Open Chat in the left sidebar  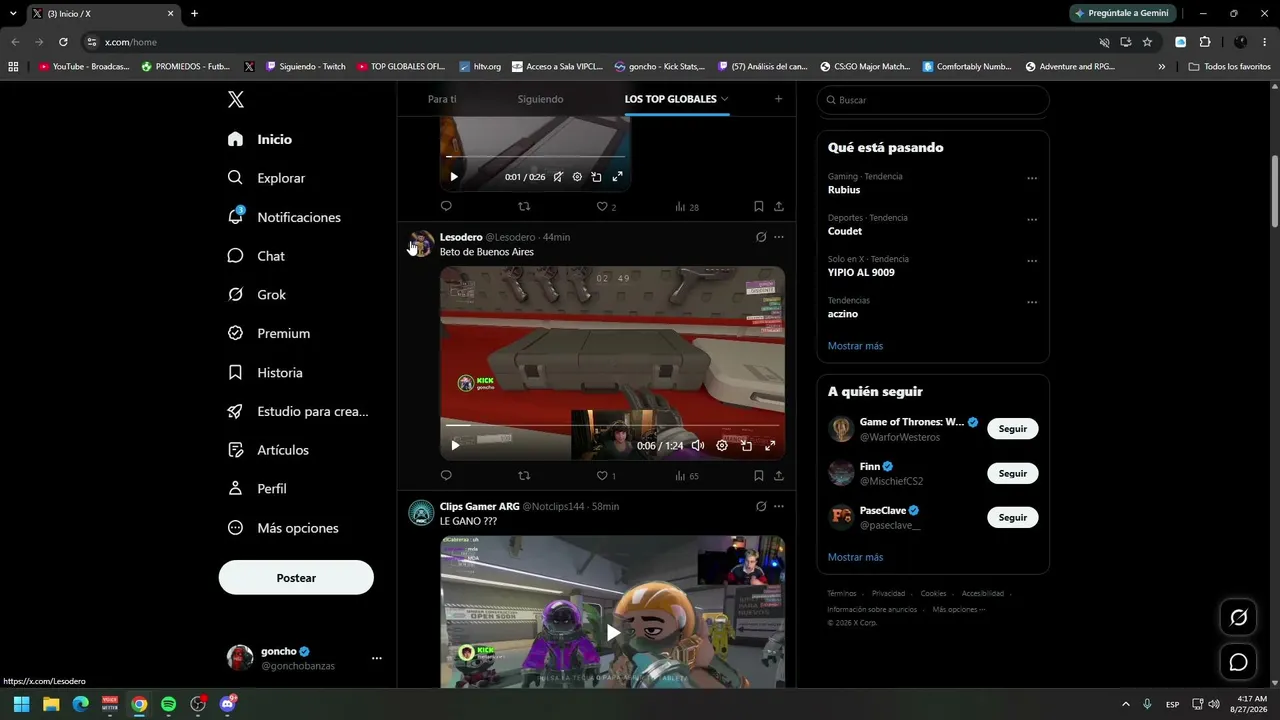[x=256, y=256]
